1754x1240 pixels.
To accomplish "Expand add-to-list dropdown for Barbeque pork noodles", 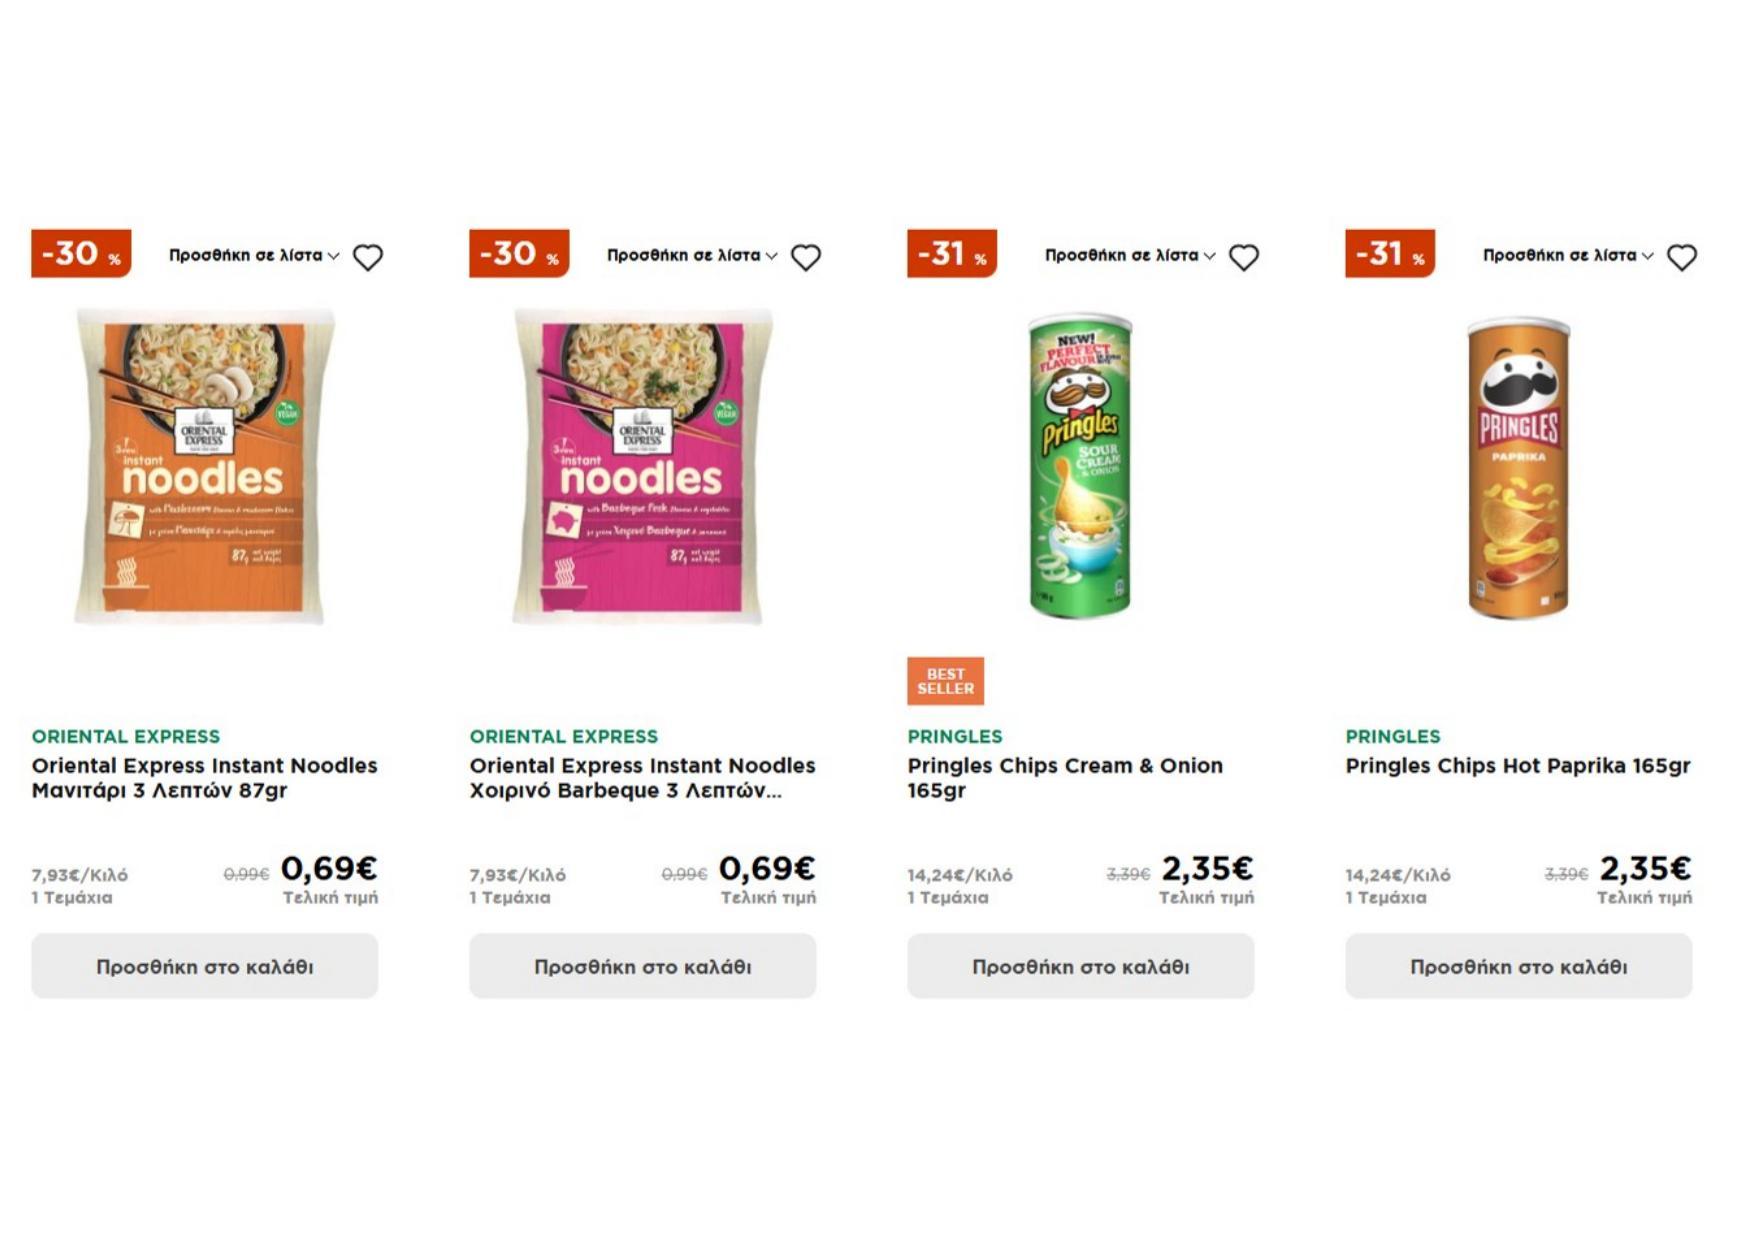I will pyautogui.click(x=692, y=256).
